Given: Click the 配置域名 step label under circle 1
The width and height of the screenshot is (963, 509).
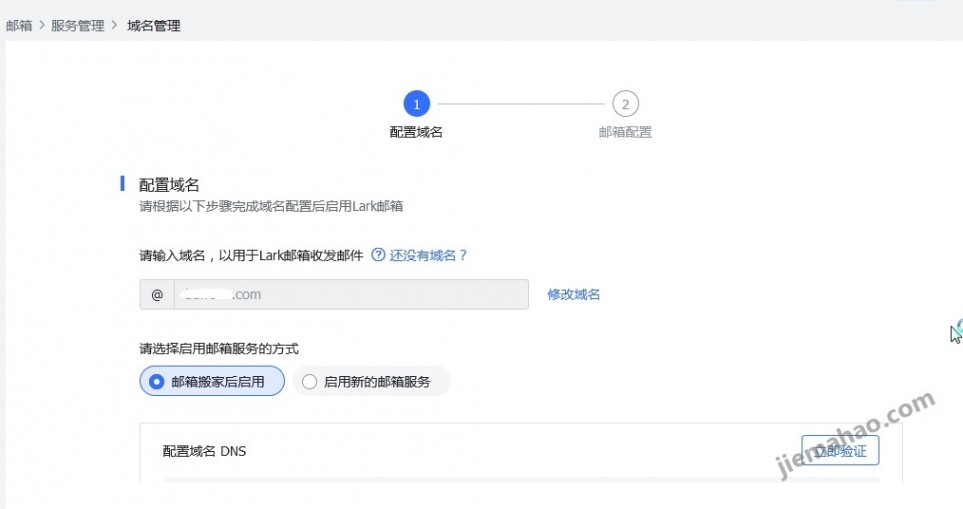Looking at the screenshot, I should click(416, 132).
